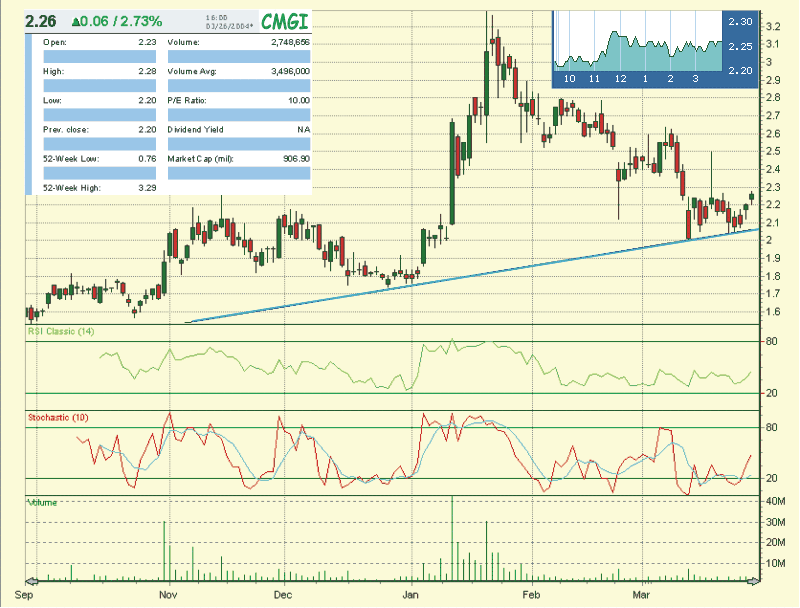This screenshot has height=608, width=800.
Task: Click the 2.30 label on the mini chart
Action: [x=740, y=21]
